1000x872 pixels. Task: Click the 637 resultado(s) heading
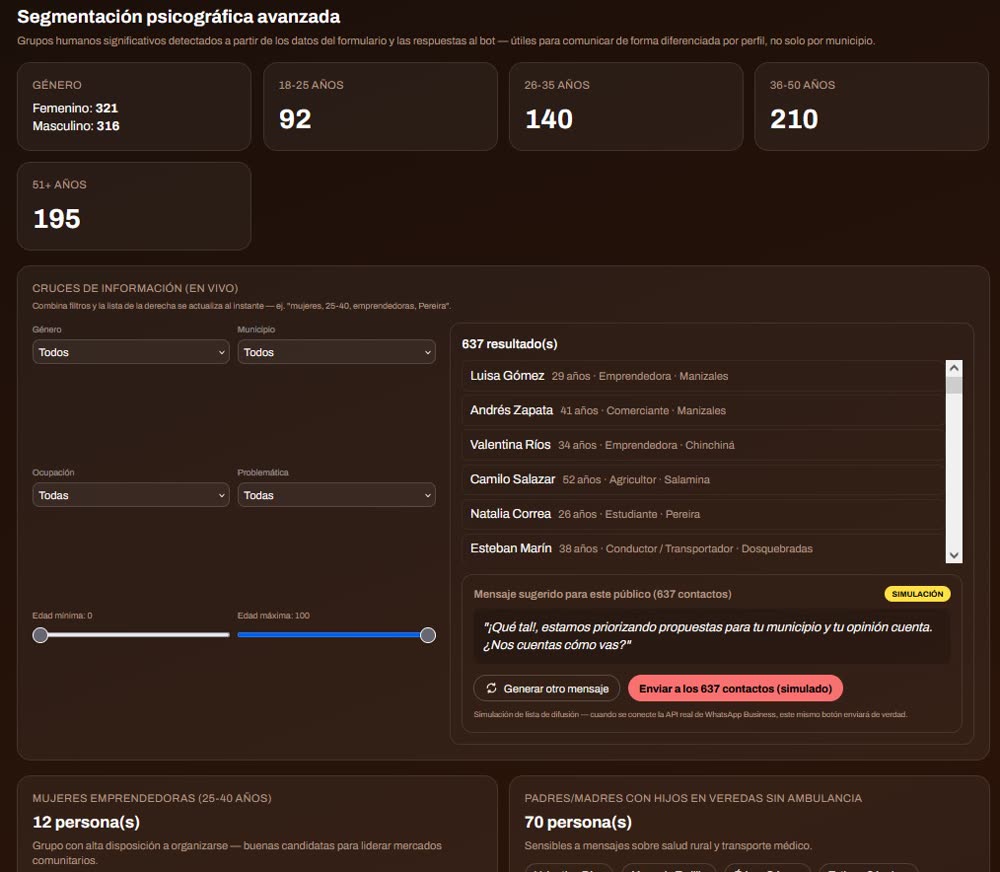(x=510, y=344)
